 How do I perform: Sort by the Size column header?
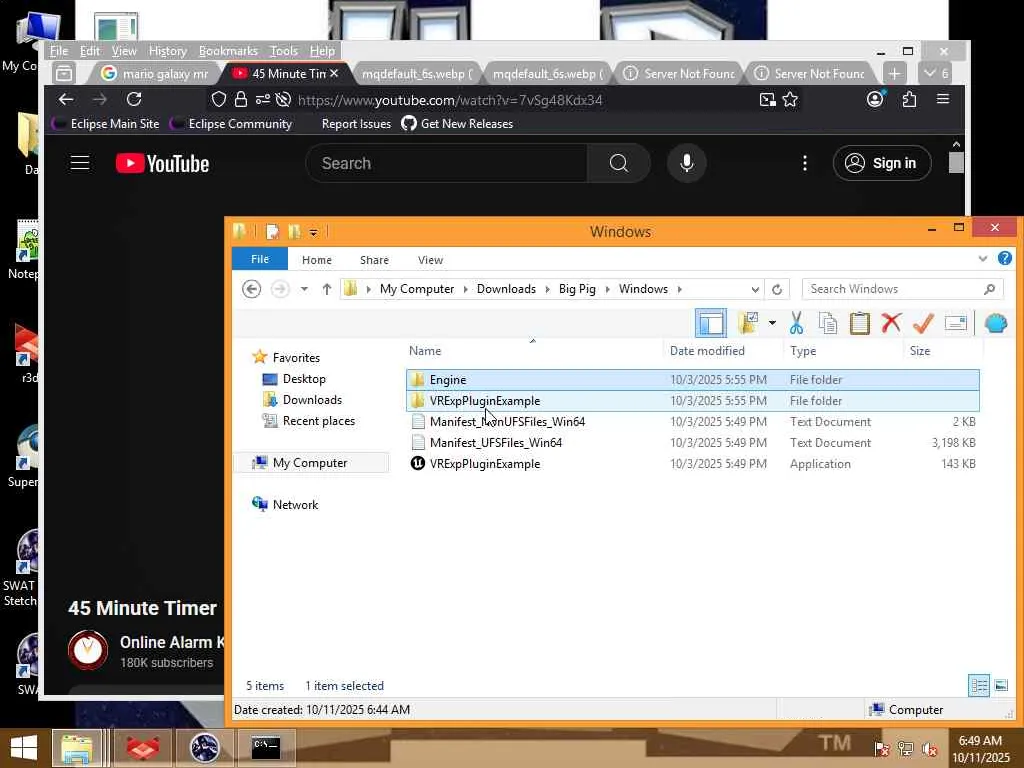pyautogui.click(x=920, y=351)
